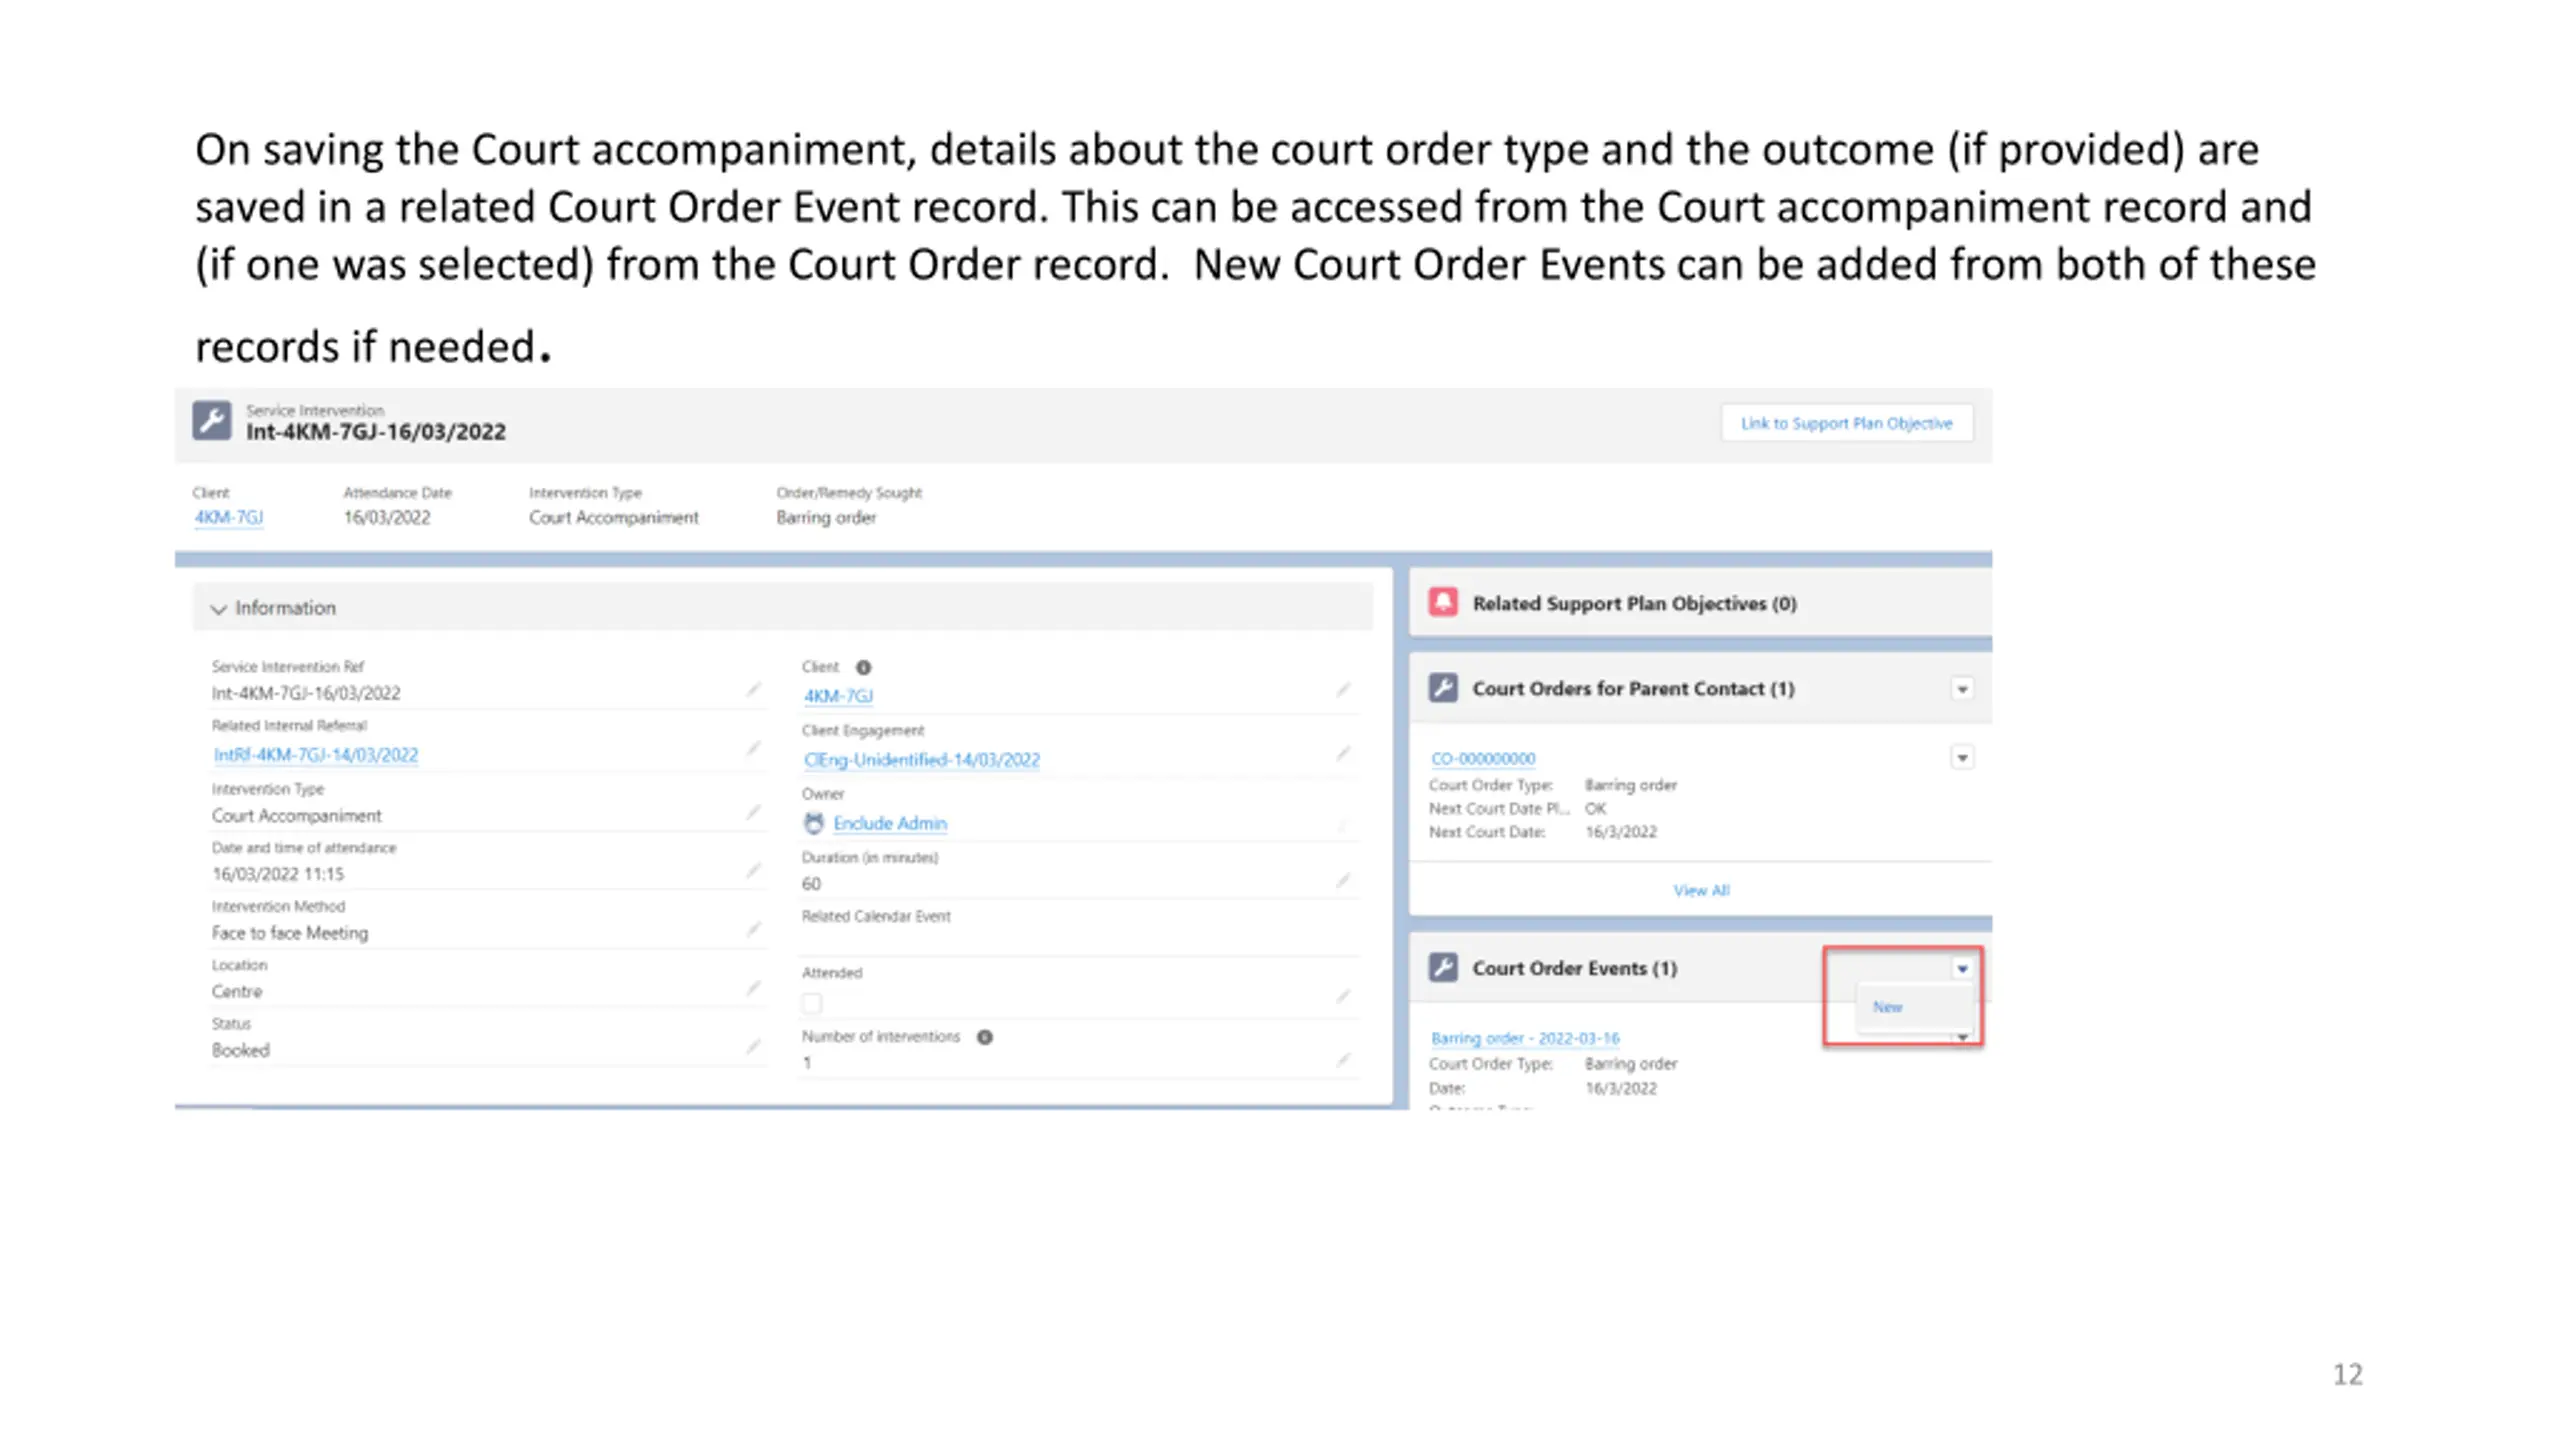Click Related Support Plan Objectives (0) heading

pyautogui.click(x=1634, y=603)
